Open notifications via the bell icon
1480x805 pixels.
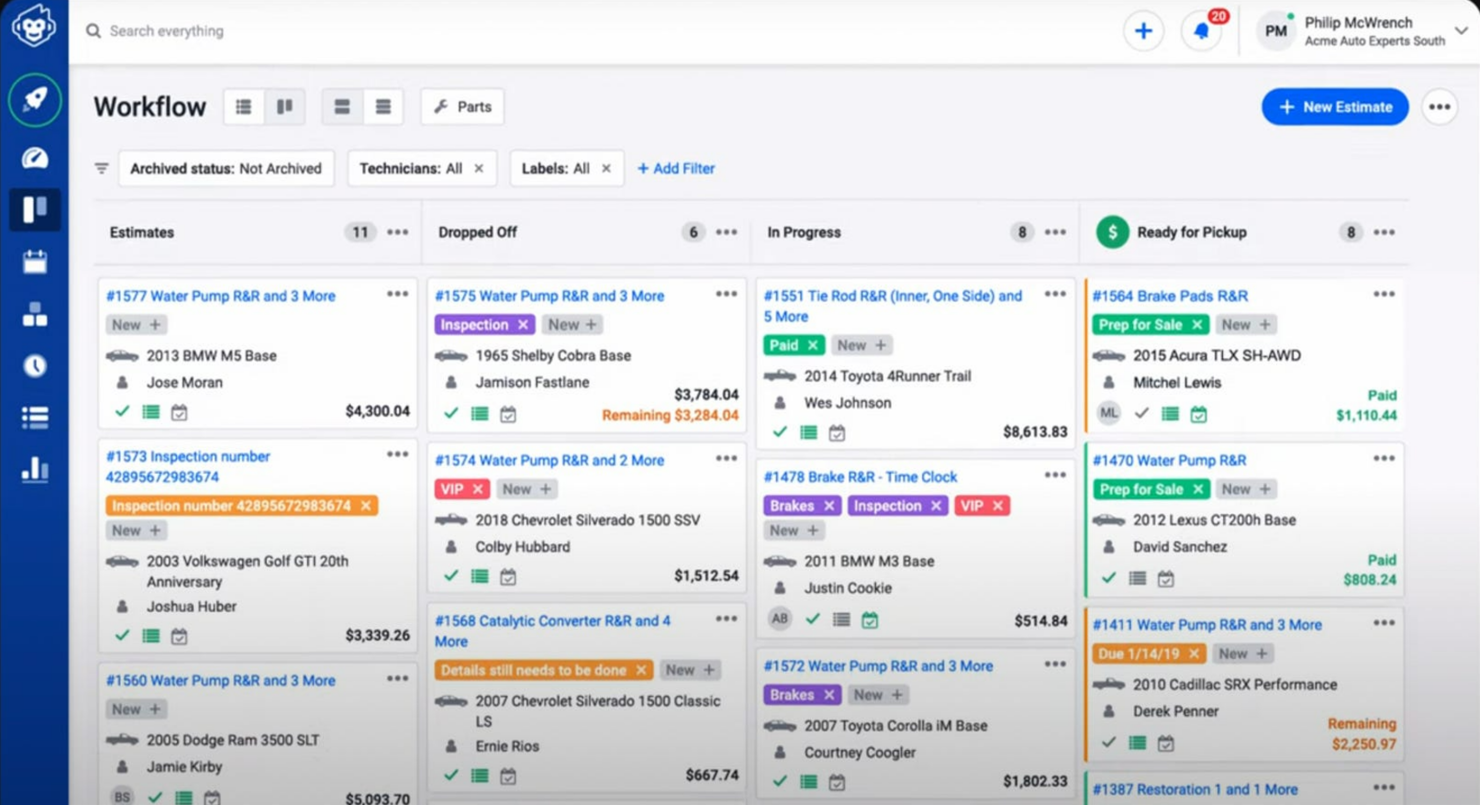coord(1201,31)
